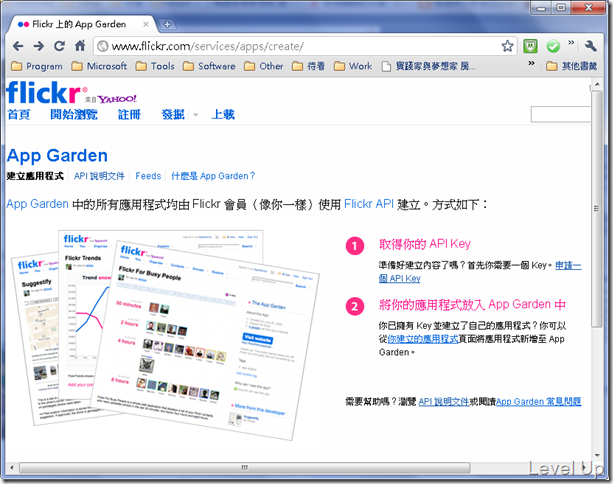Close the Flickr App Garden tab
The width and height of the screenshot is (613, 484).
click(145, 24)
